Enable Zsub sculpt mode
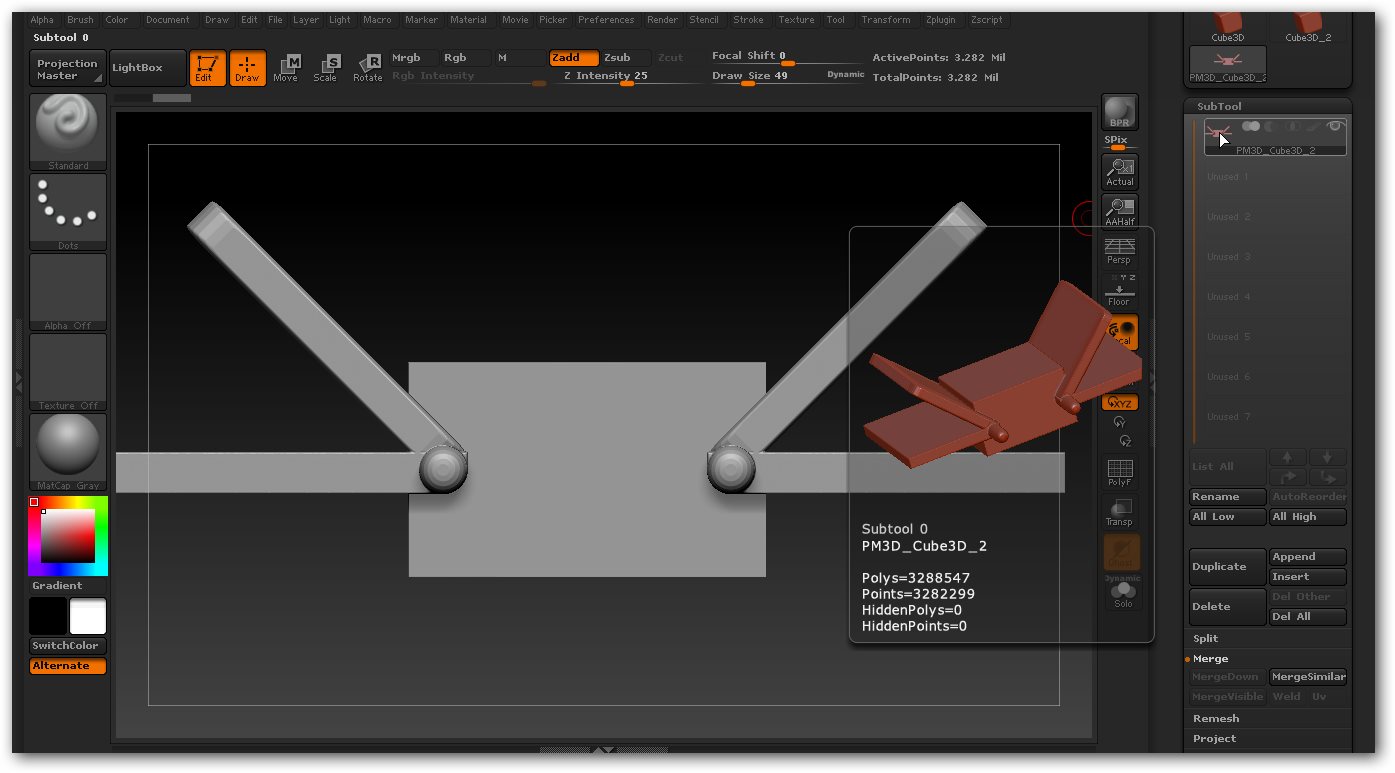Image resolution: width=1395 pixels, height=773 pixels. coord(625,58)
